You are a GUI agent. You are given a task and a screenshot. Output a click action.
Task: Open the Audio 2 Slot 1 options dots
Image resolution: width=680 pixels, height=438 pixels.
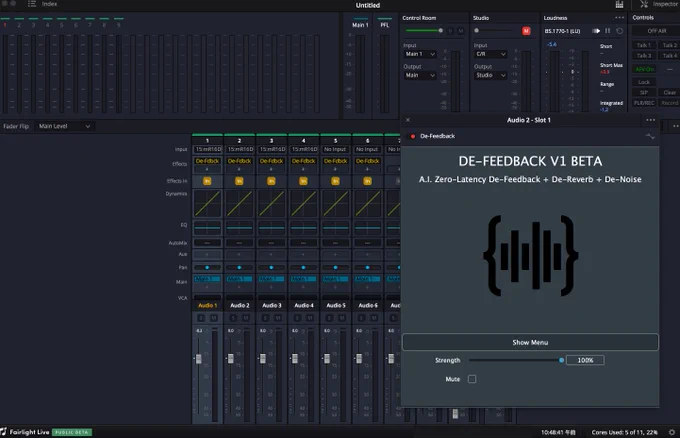click(651, 120)
